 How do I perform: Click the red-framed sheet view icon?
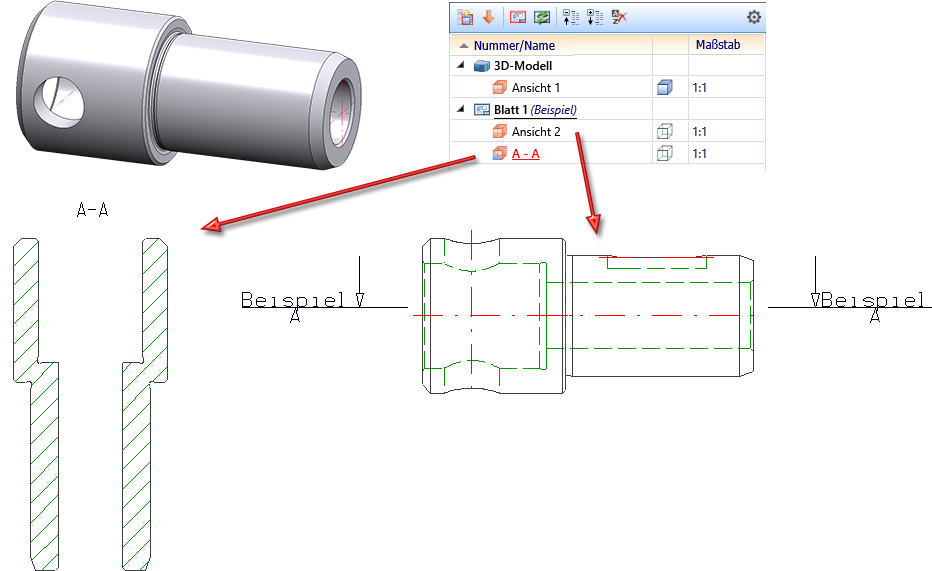pyautogui.click(x=518, y=17)
